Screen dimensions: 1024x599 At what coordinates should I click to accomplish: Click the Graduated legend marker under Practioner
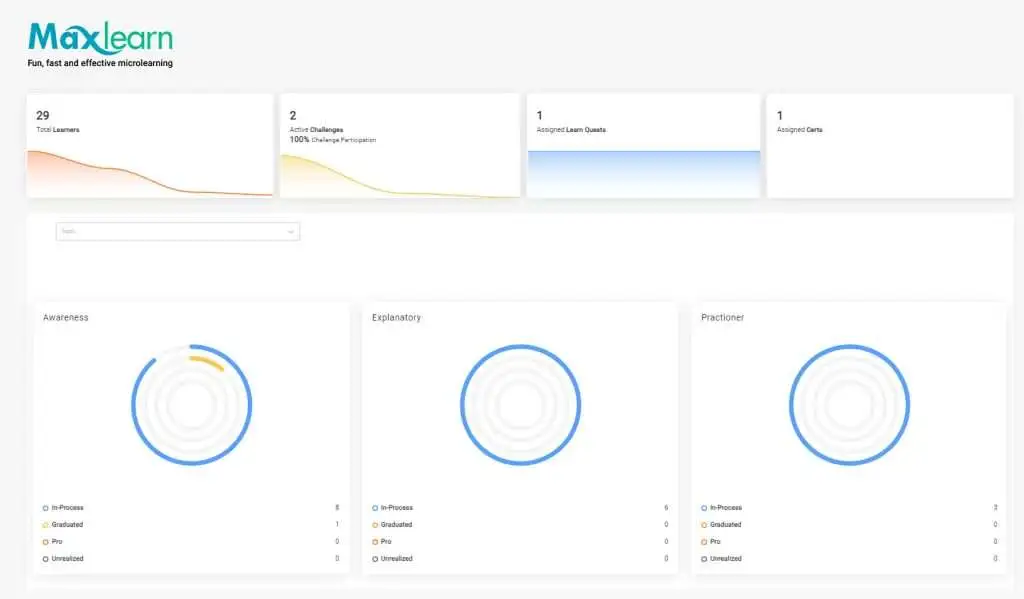(703, 524)
